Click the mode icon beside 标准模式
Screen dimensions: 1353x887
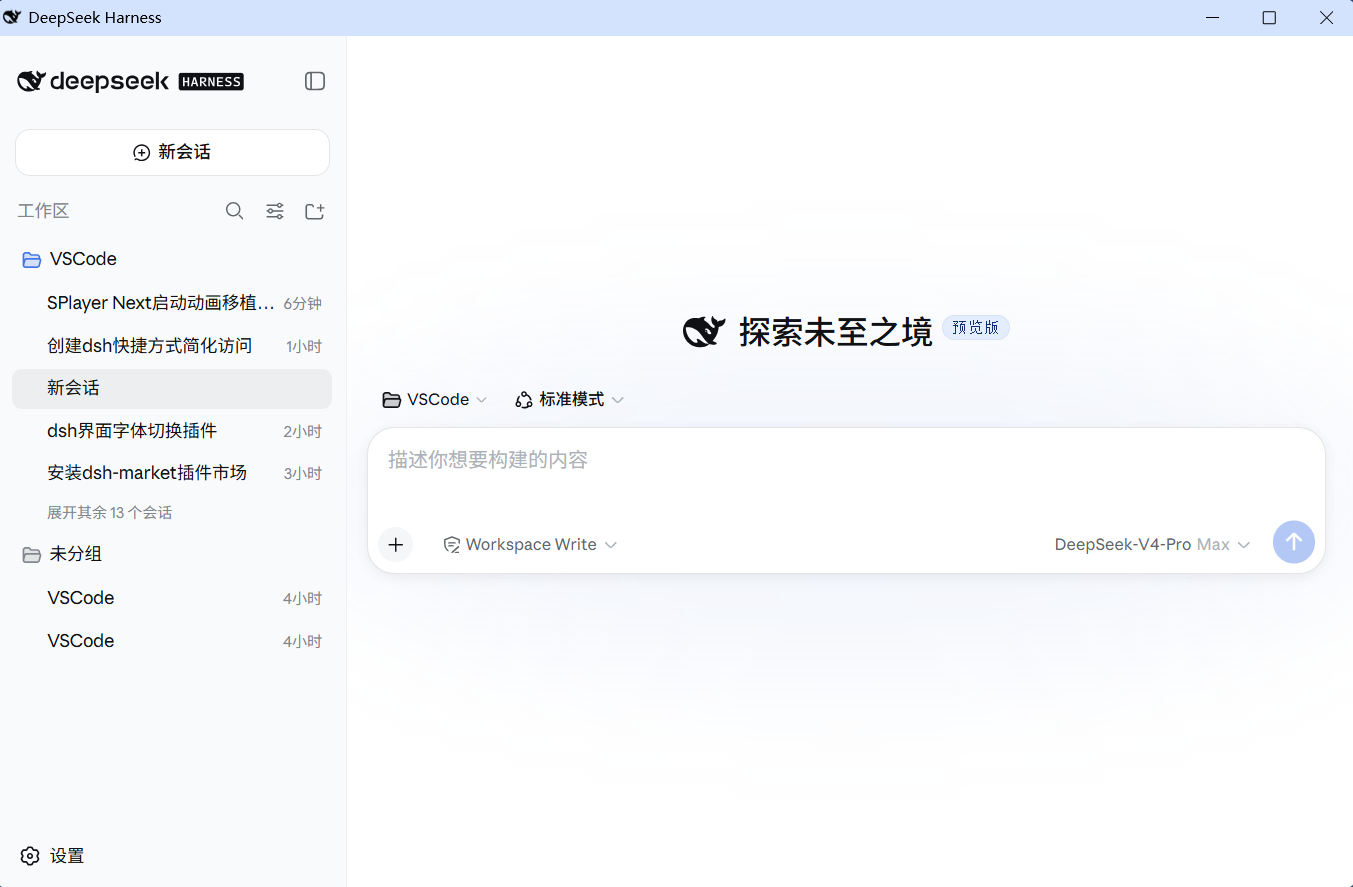click(x=523, y=400)
